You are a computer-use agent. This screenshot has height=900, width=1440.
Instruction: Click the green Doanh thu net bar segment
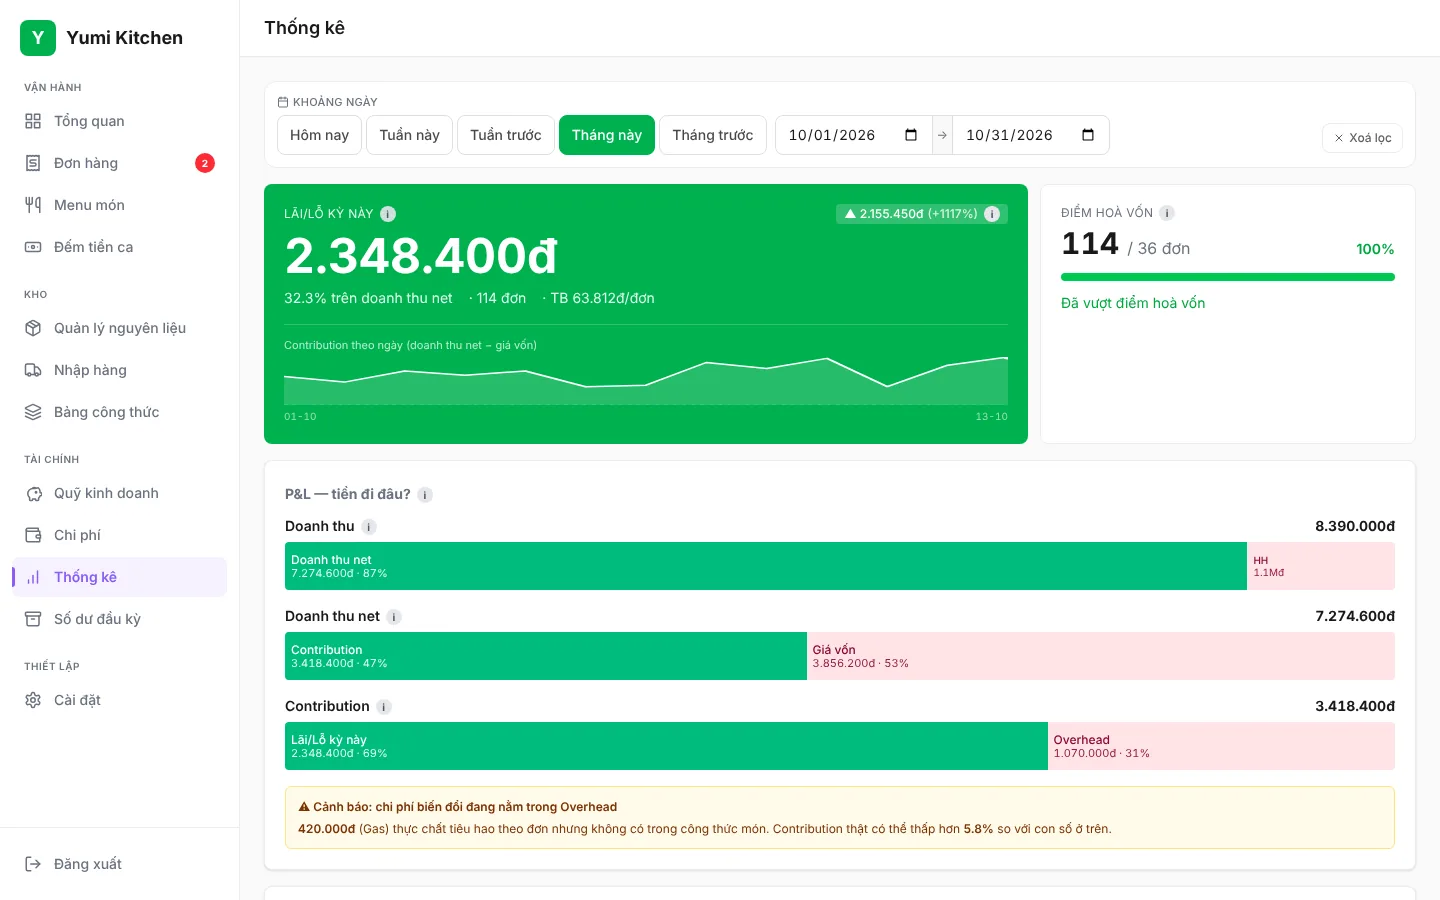(766, 566)
